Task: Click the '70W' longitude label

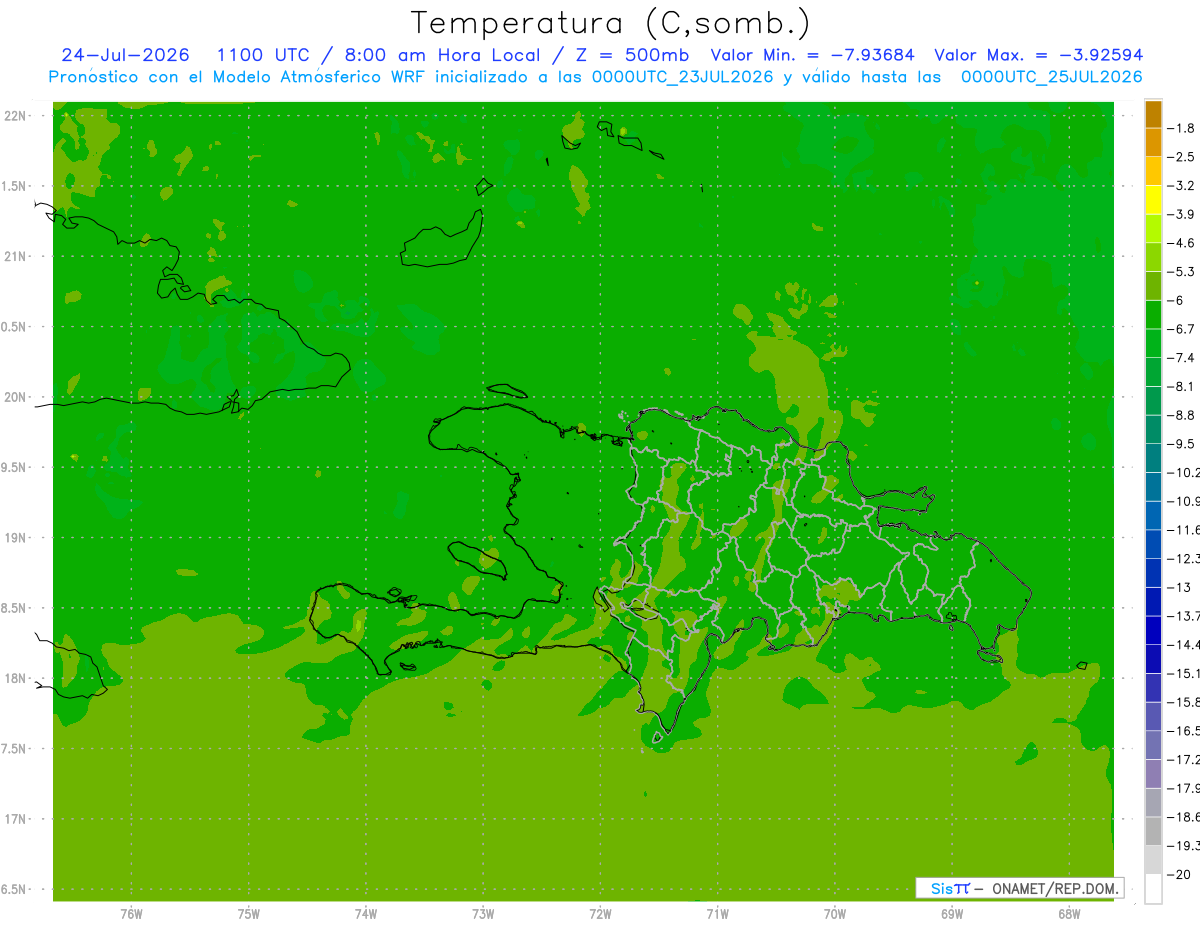Action: click(x=835, y=914)
